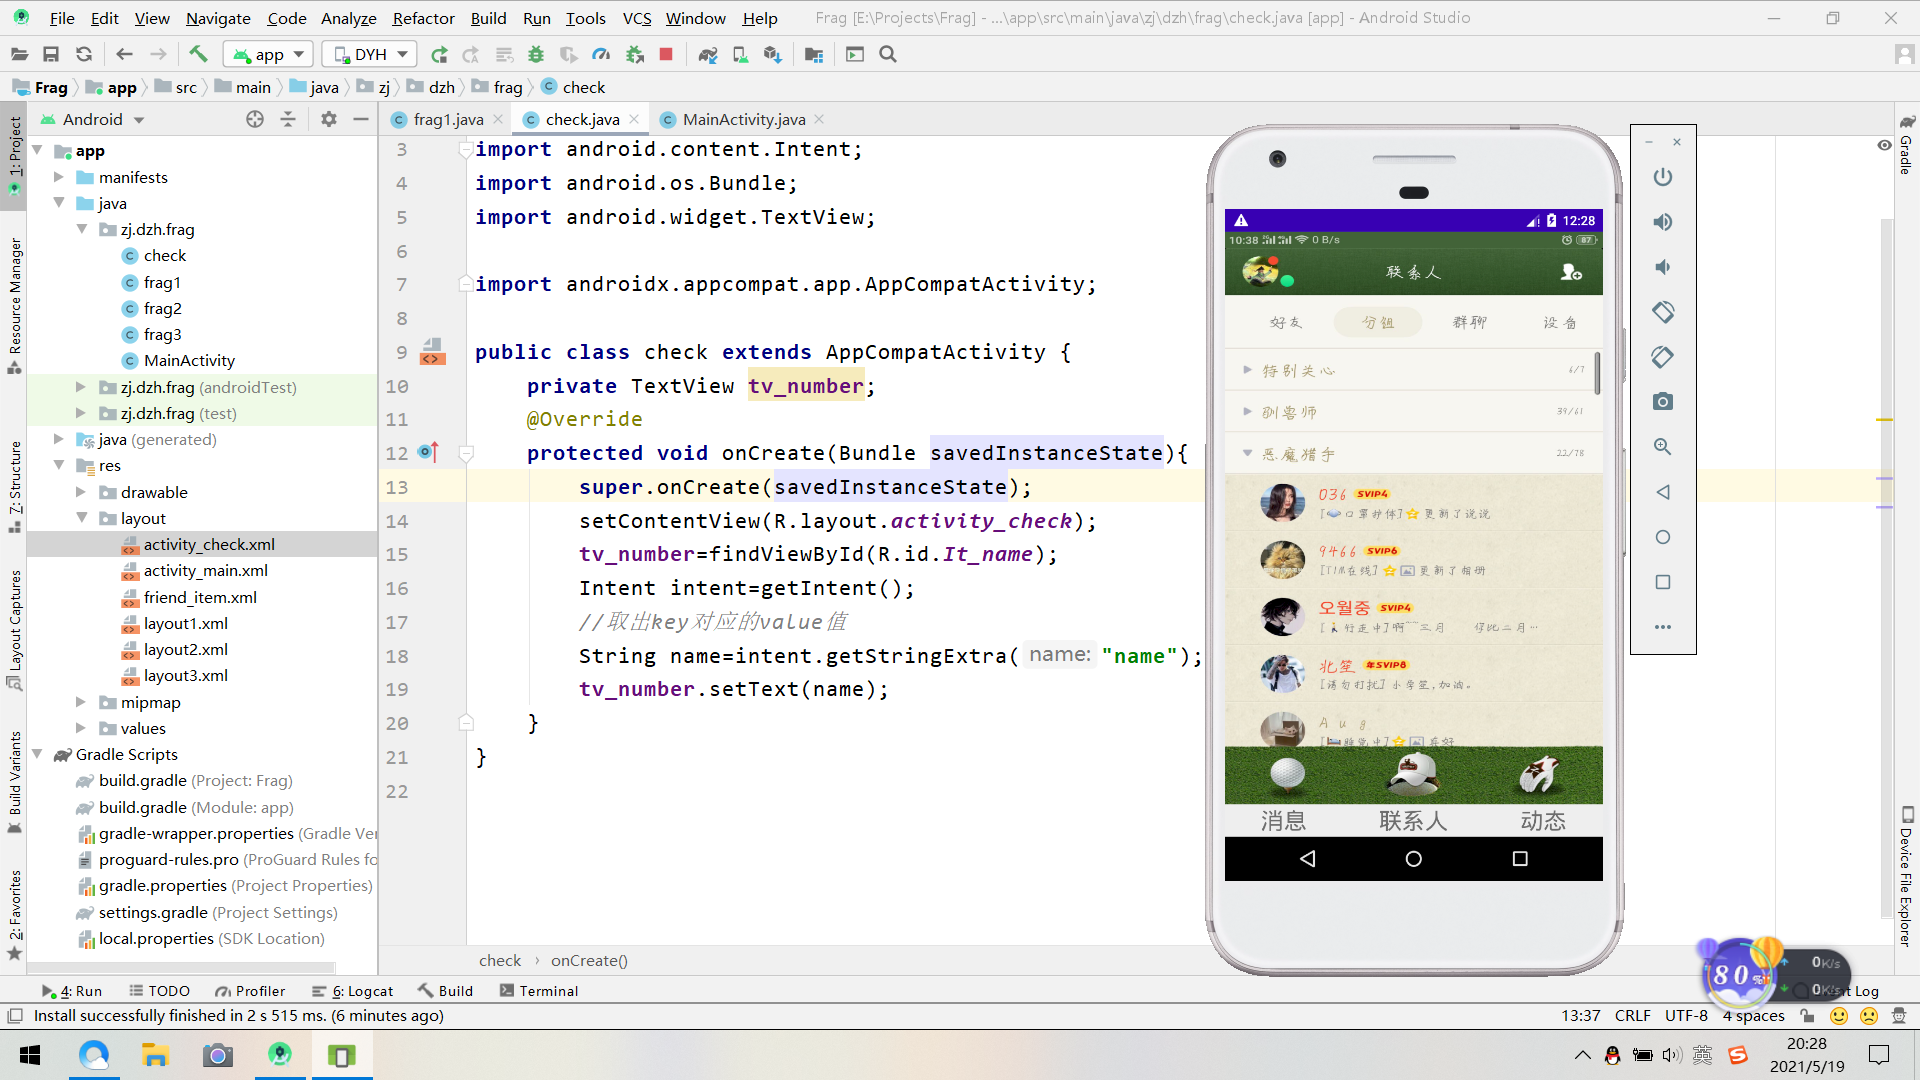Profile the app with the profiler gauge icon
This screenshot has height=1080, width=1920.
click(x=602, y=54)
